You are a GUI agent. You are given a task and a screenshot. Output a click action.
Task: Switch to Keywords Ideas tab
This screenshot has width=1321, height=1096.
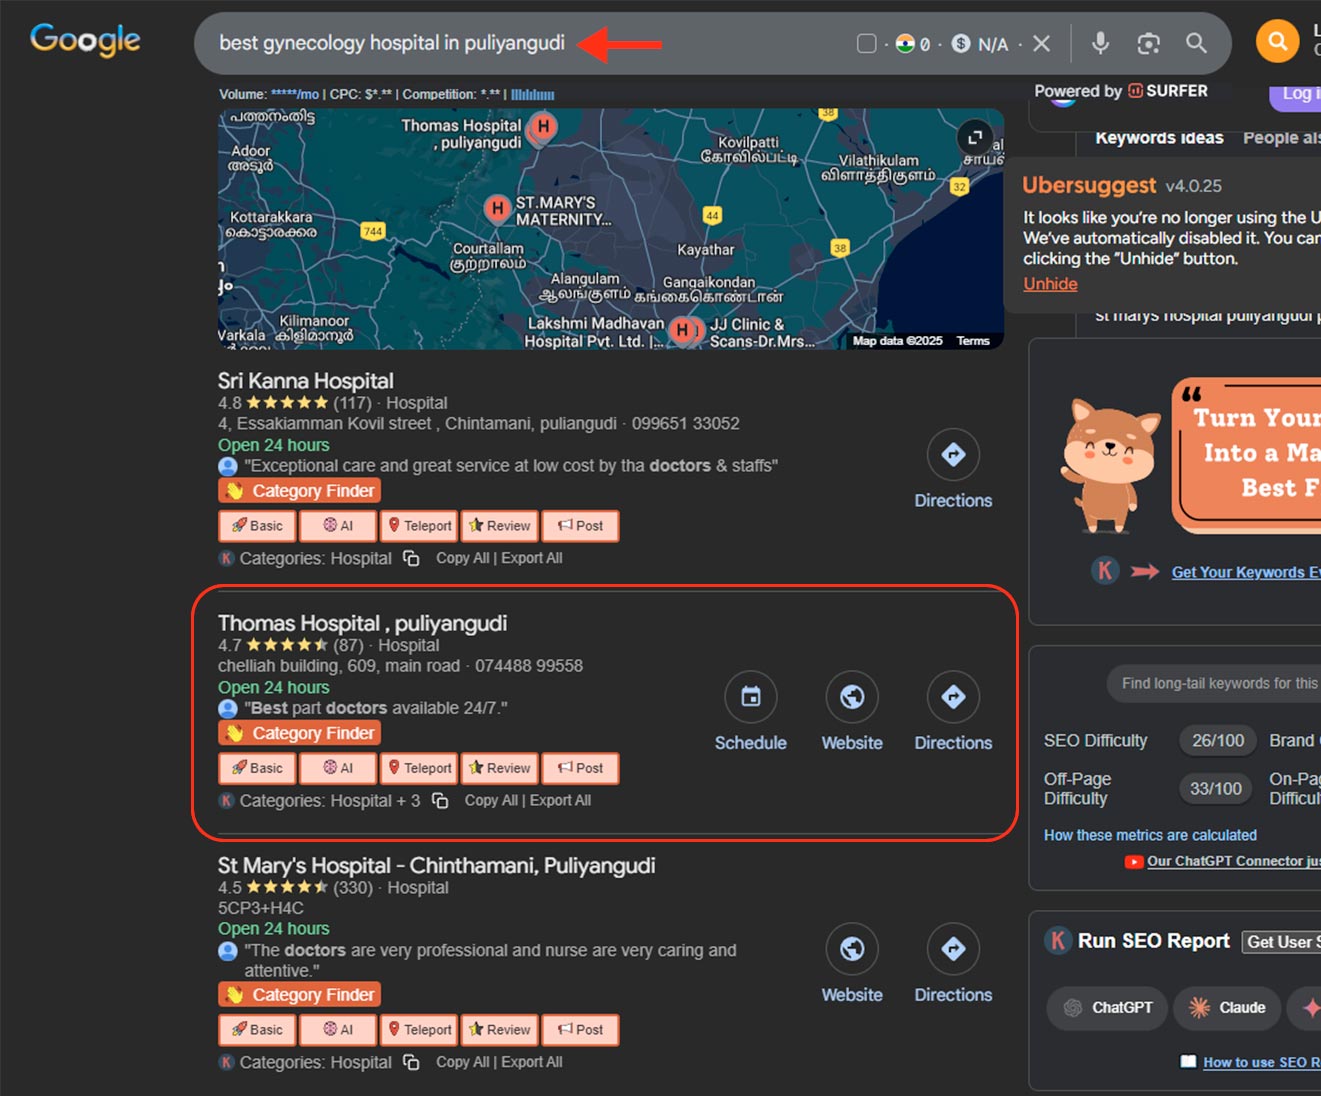(x=1159, y=138)
